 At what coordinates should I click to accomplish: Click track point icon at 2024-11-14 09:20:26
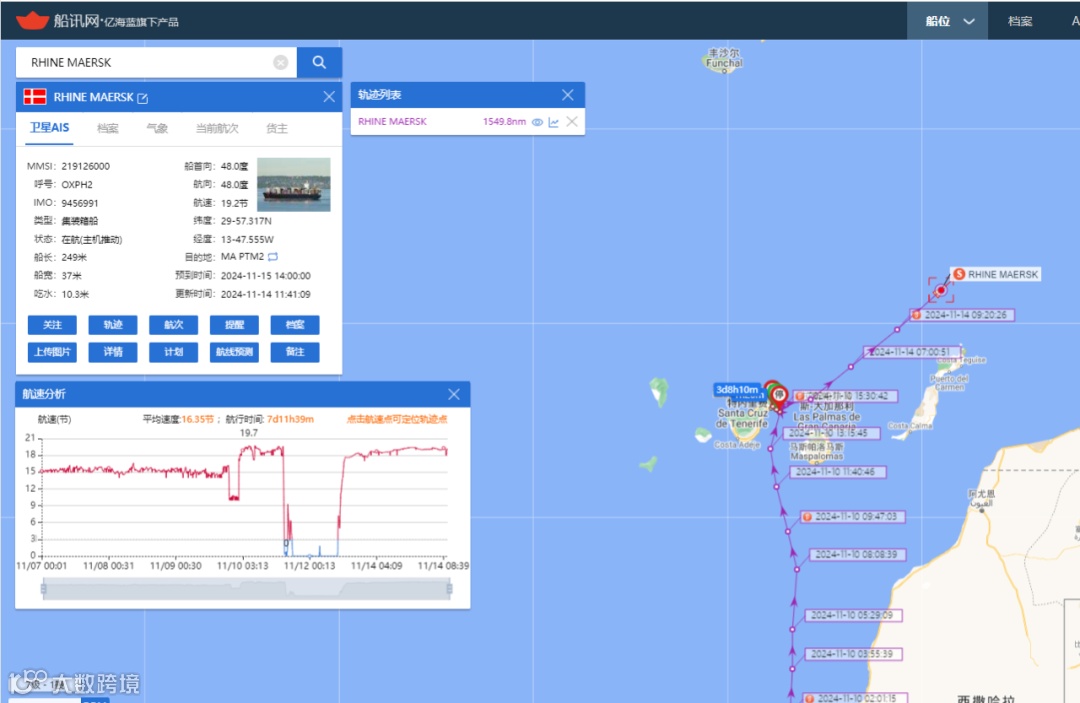[916, 315]
